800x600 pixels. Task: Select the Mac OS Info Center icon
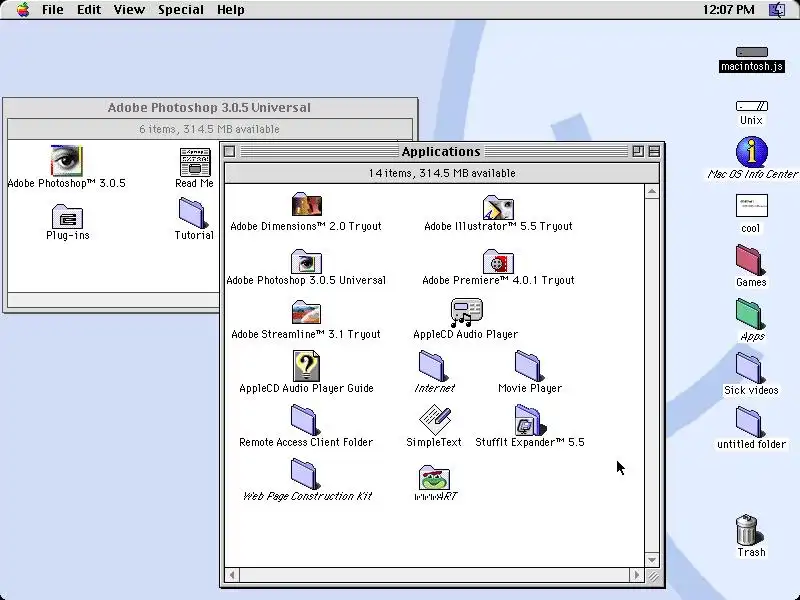[x=752, y=152]
